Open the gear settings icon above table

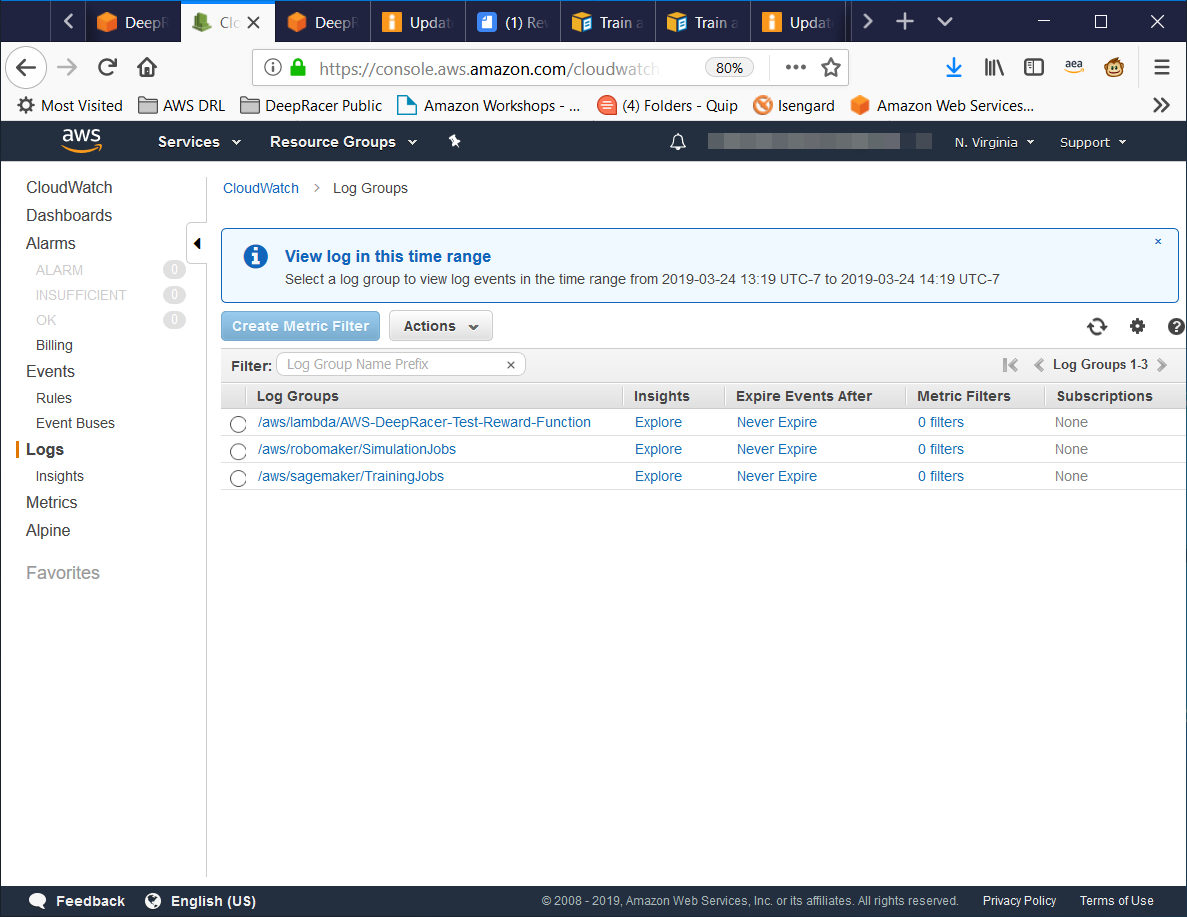tap(1137, 326)
